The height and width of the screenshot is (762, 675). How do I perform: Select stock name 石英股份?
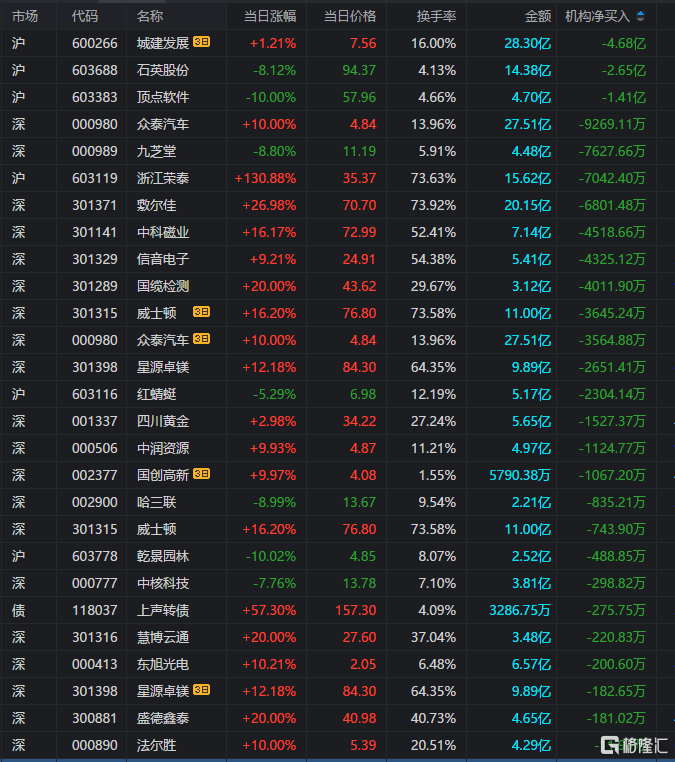pos(163,70)
